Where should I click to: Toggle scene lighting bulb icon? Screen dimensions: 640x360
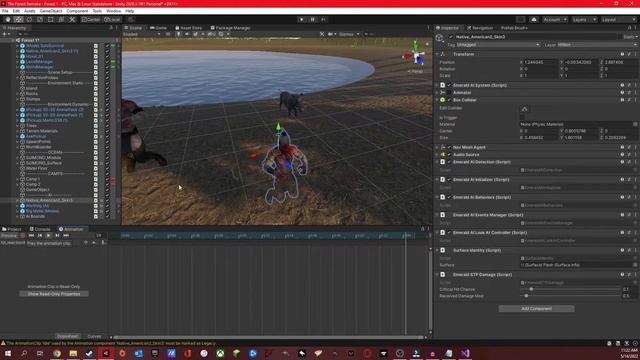178,34
